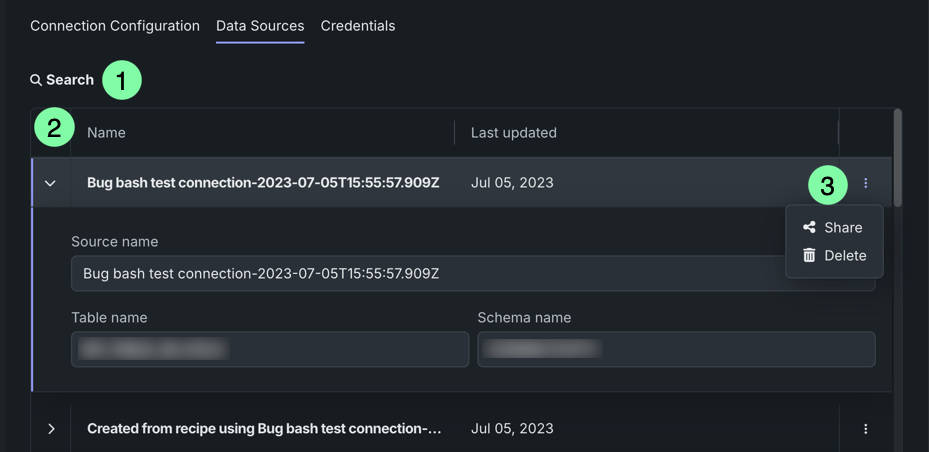The width and height of the screenshot is (929, 452).
Task: Choose Share from the context menu
Action: pos(843,227)
